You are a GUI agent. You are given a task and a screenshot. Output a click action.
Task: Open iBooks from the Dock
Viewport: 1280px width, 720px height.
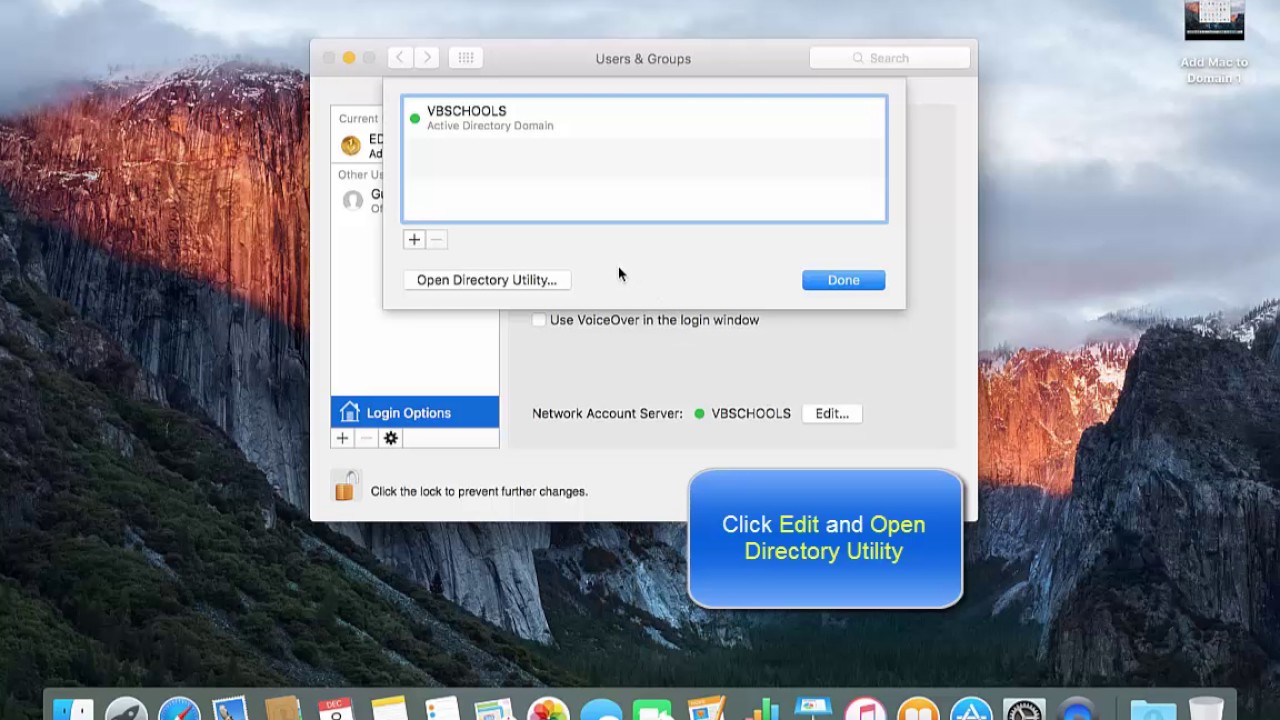click(x=918, y=710)
